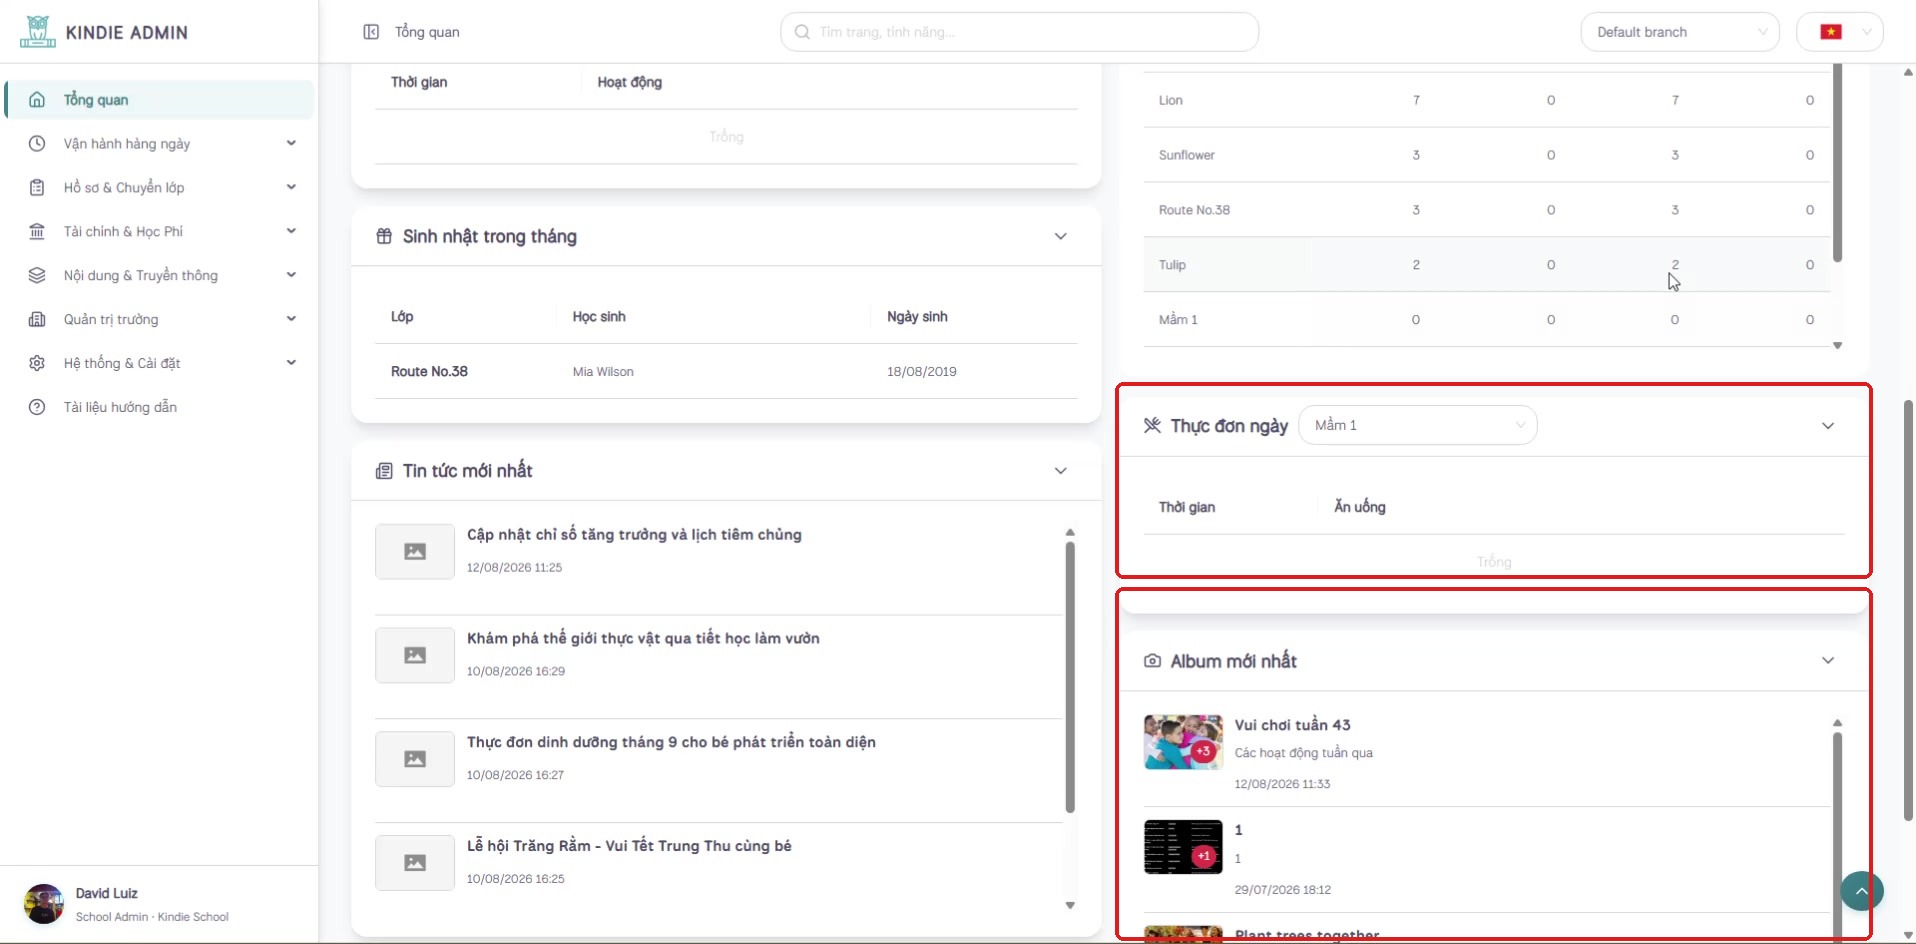Open Tổng quan home menu item
The image size is (1916, 944).
[x=160, y=100]
